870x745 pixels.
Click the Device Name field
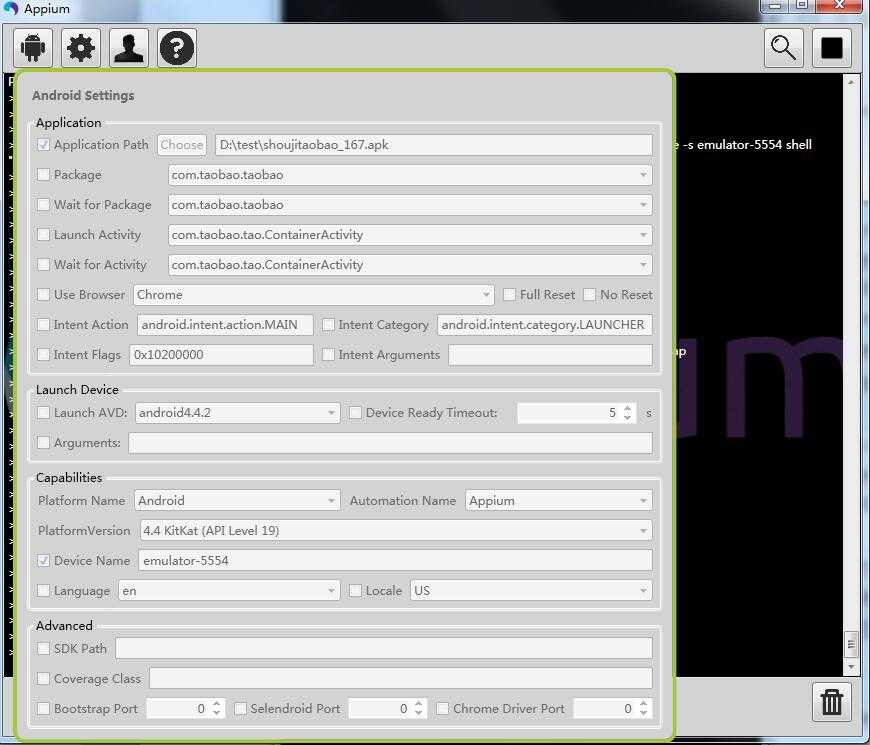pyautogui.click(x=396, y=561)
